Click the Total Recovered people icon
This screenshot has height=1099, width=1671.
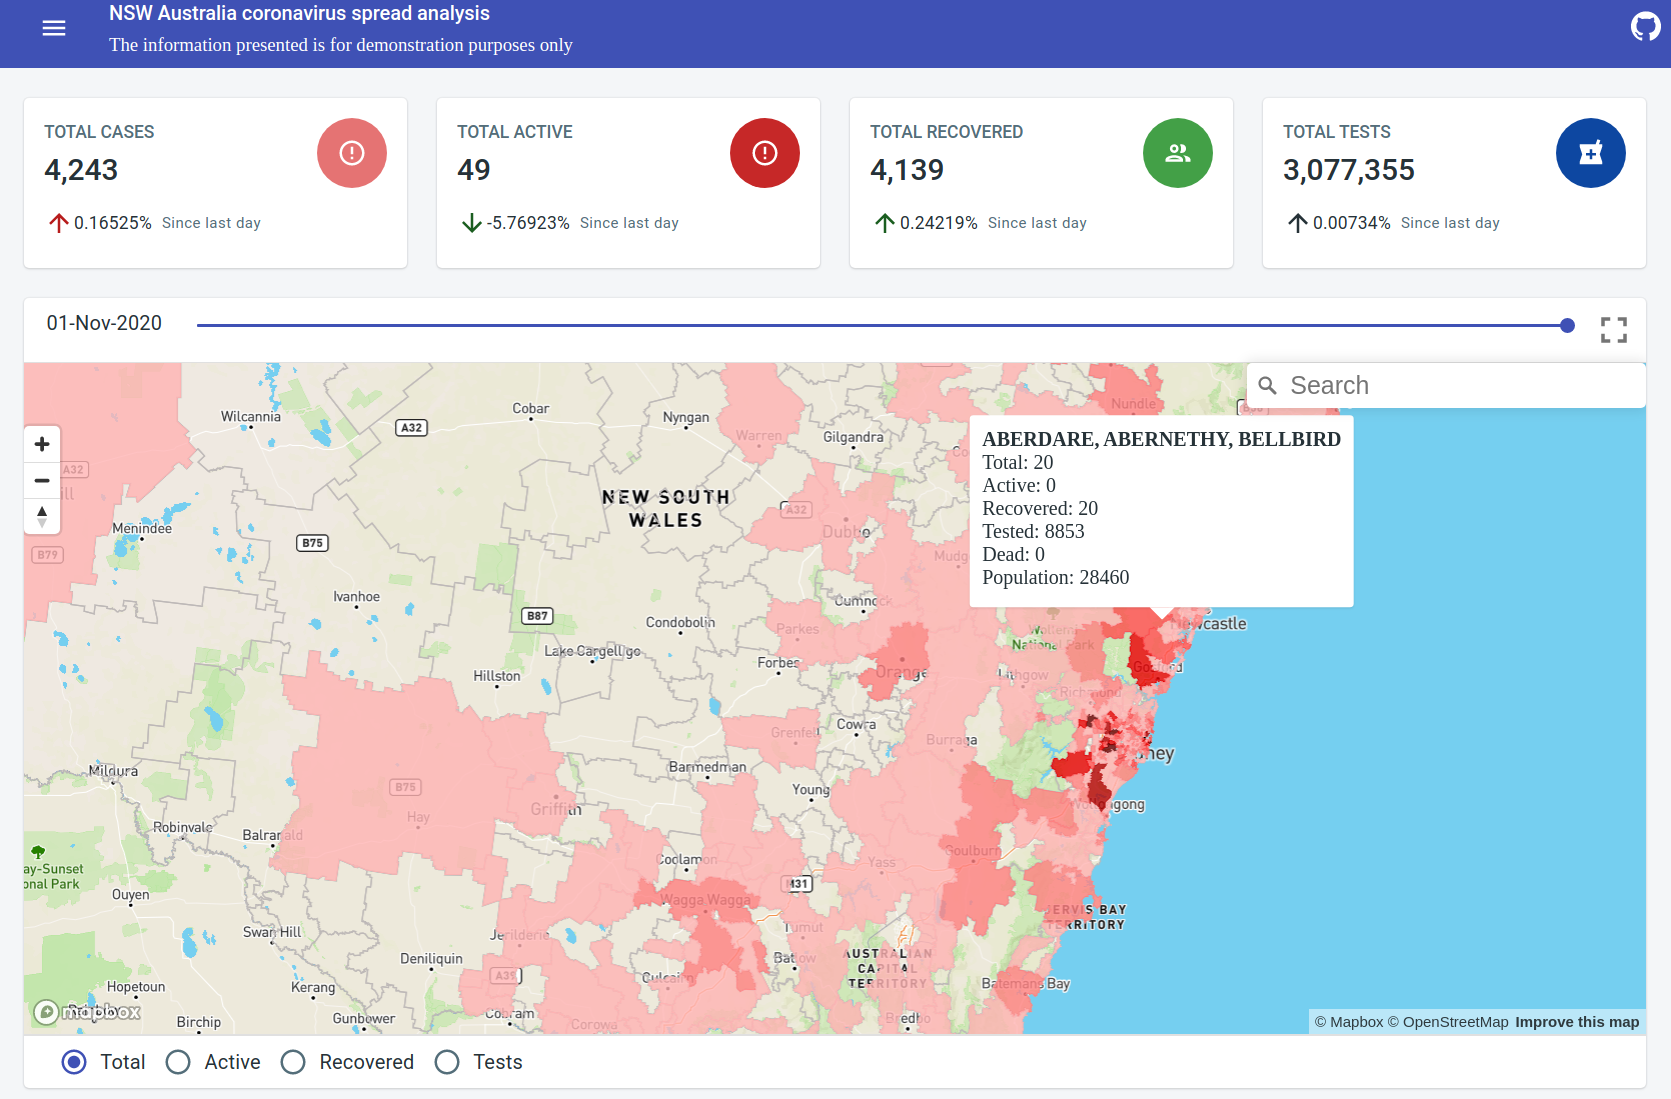(x=1177, y=152)
